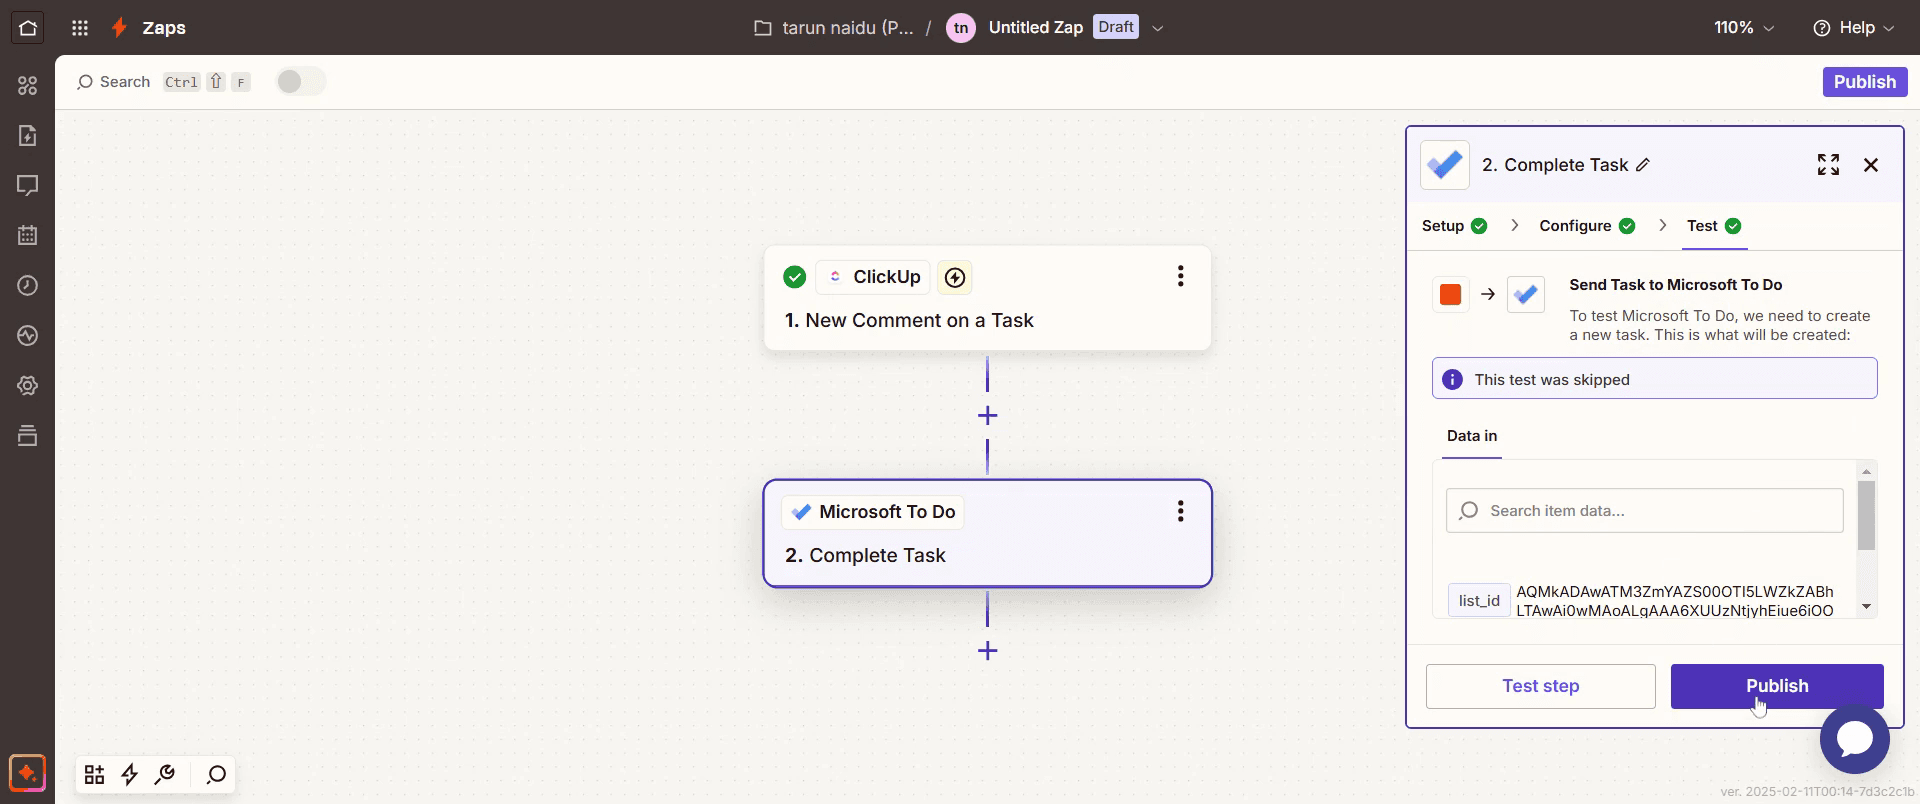Click the Untitled Zap title

click(x=1035, y=28)
